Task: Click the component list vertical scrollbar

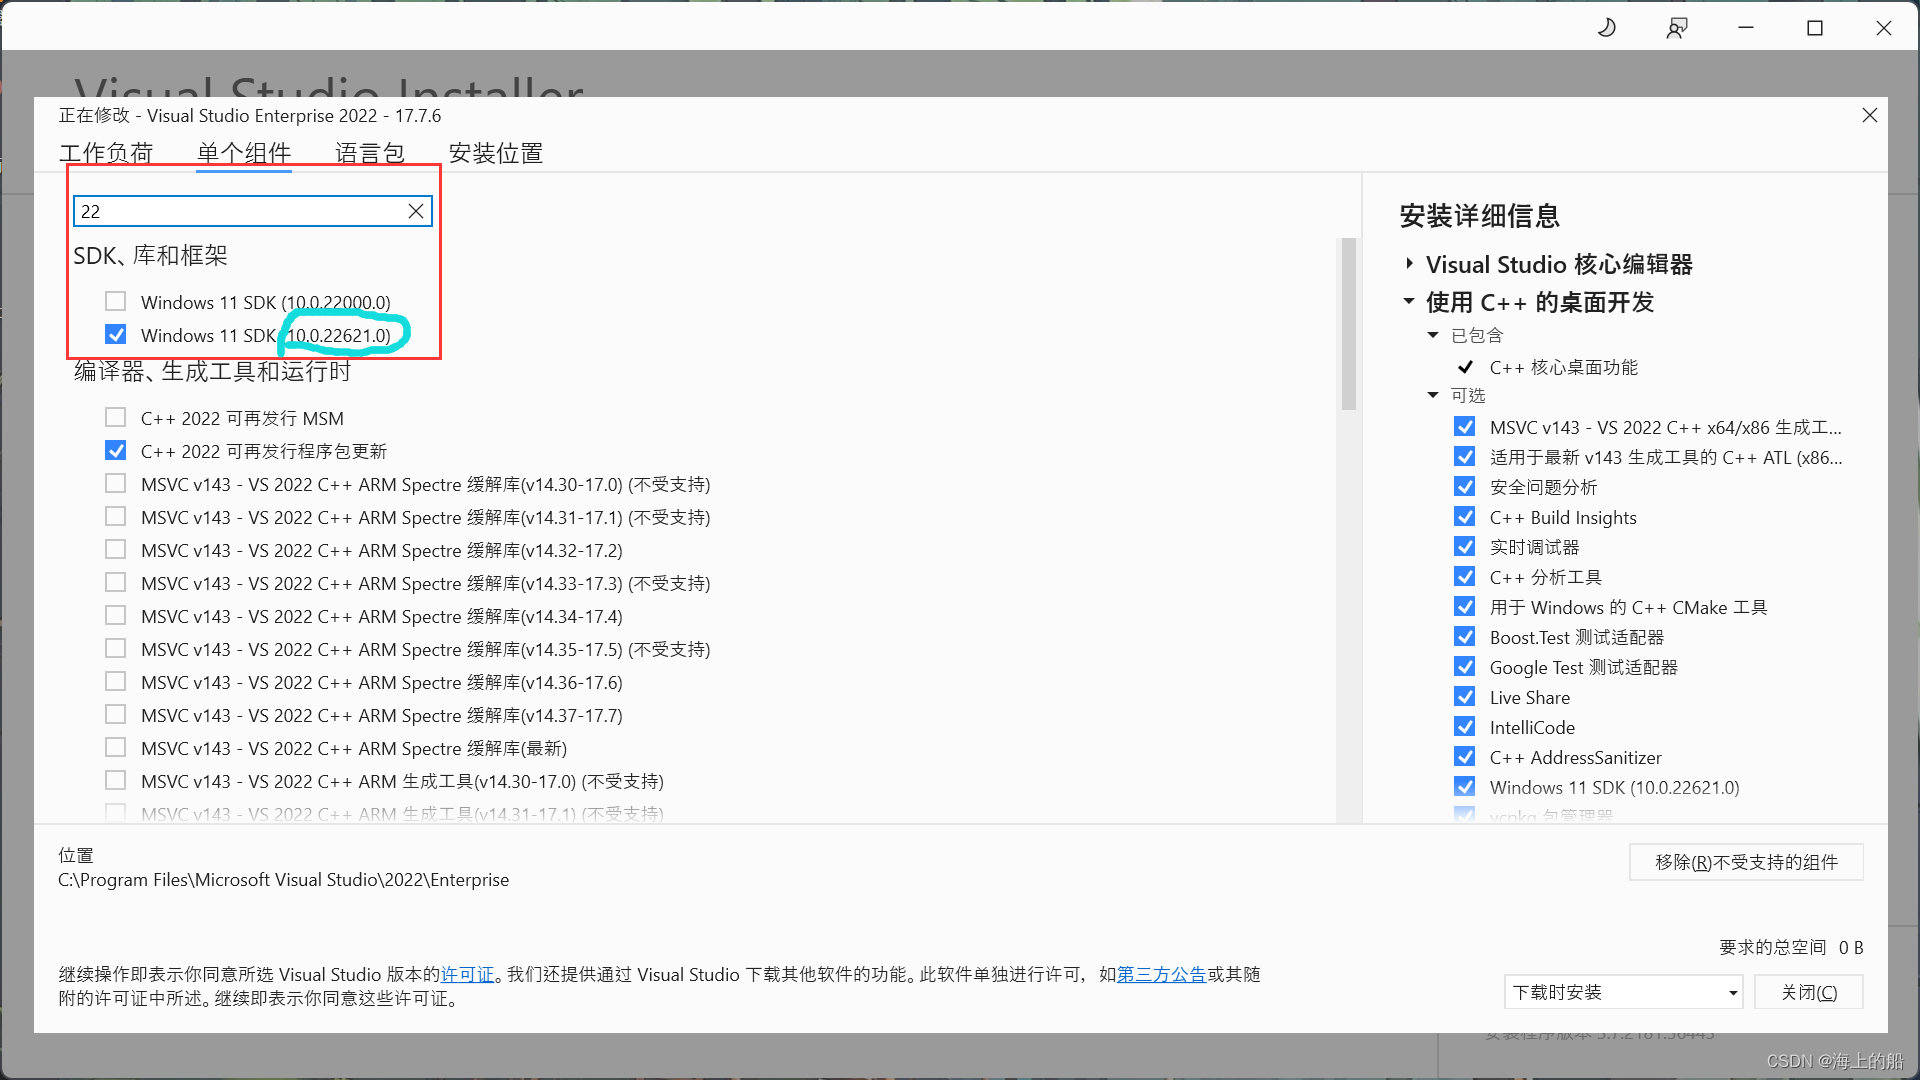Action: point(1348,324)
